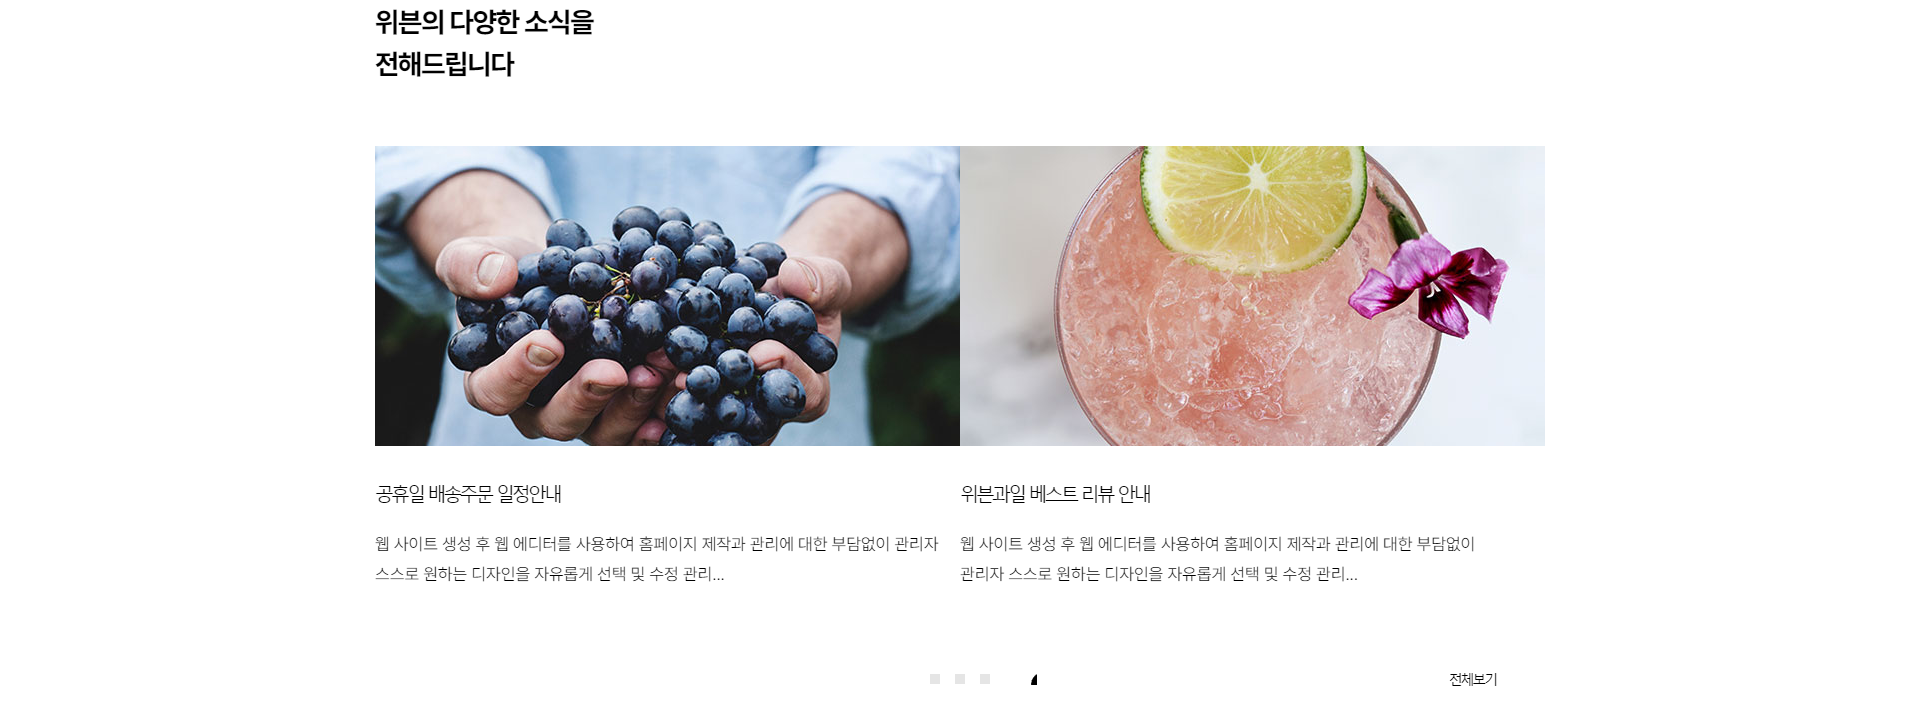
Task: Select the second slider pagination dot
Action: tap(960, 679)
